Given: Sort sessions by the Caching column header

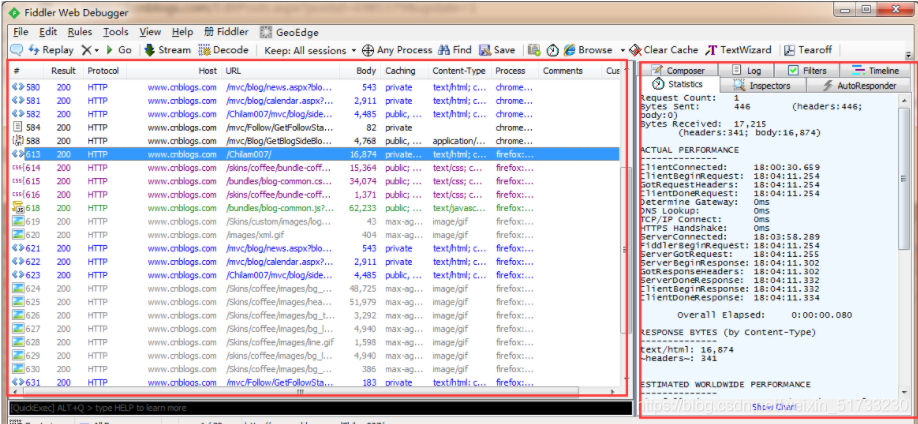Looking at the screenshot, I should [404, 71].
